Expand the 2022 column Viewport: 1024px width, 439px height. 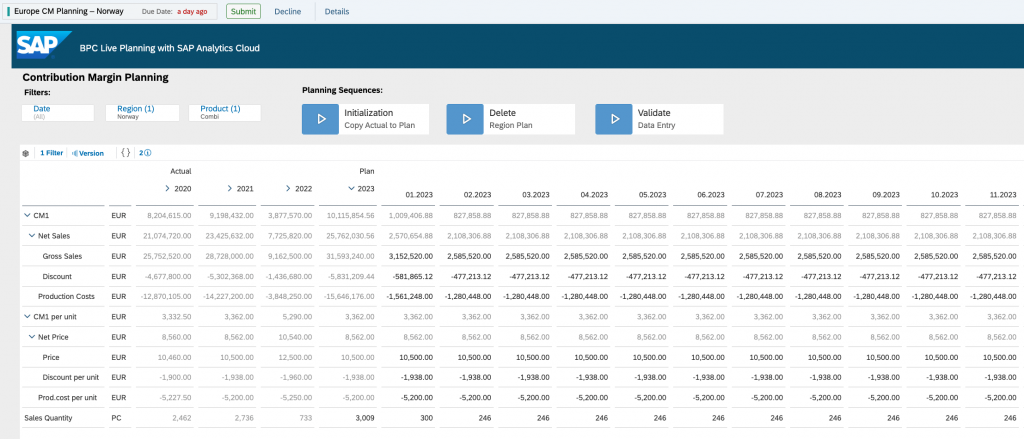tap(289, 188)
